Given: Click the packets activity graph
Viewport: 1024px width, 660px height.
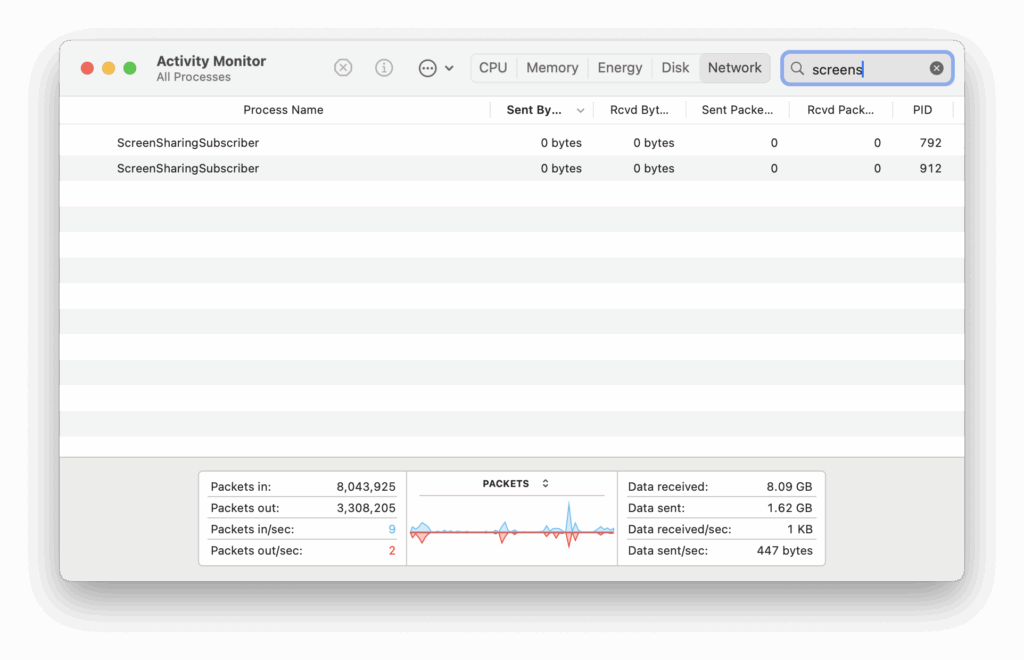Looking at the screenshot, I should (x=512, y=527).
